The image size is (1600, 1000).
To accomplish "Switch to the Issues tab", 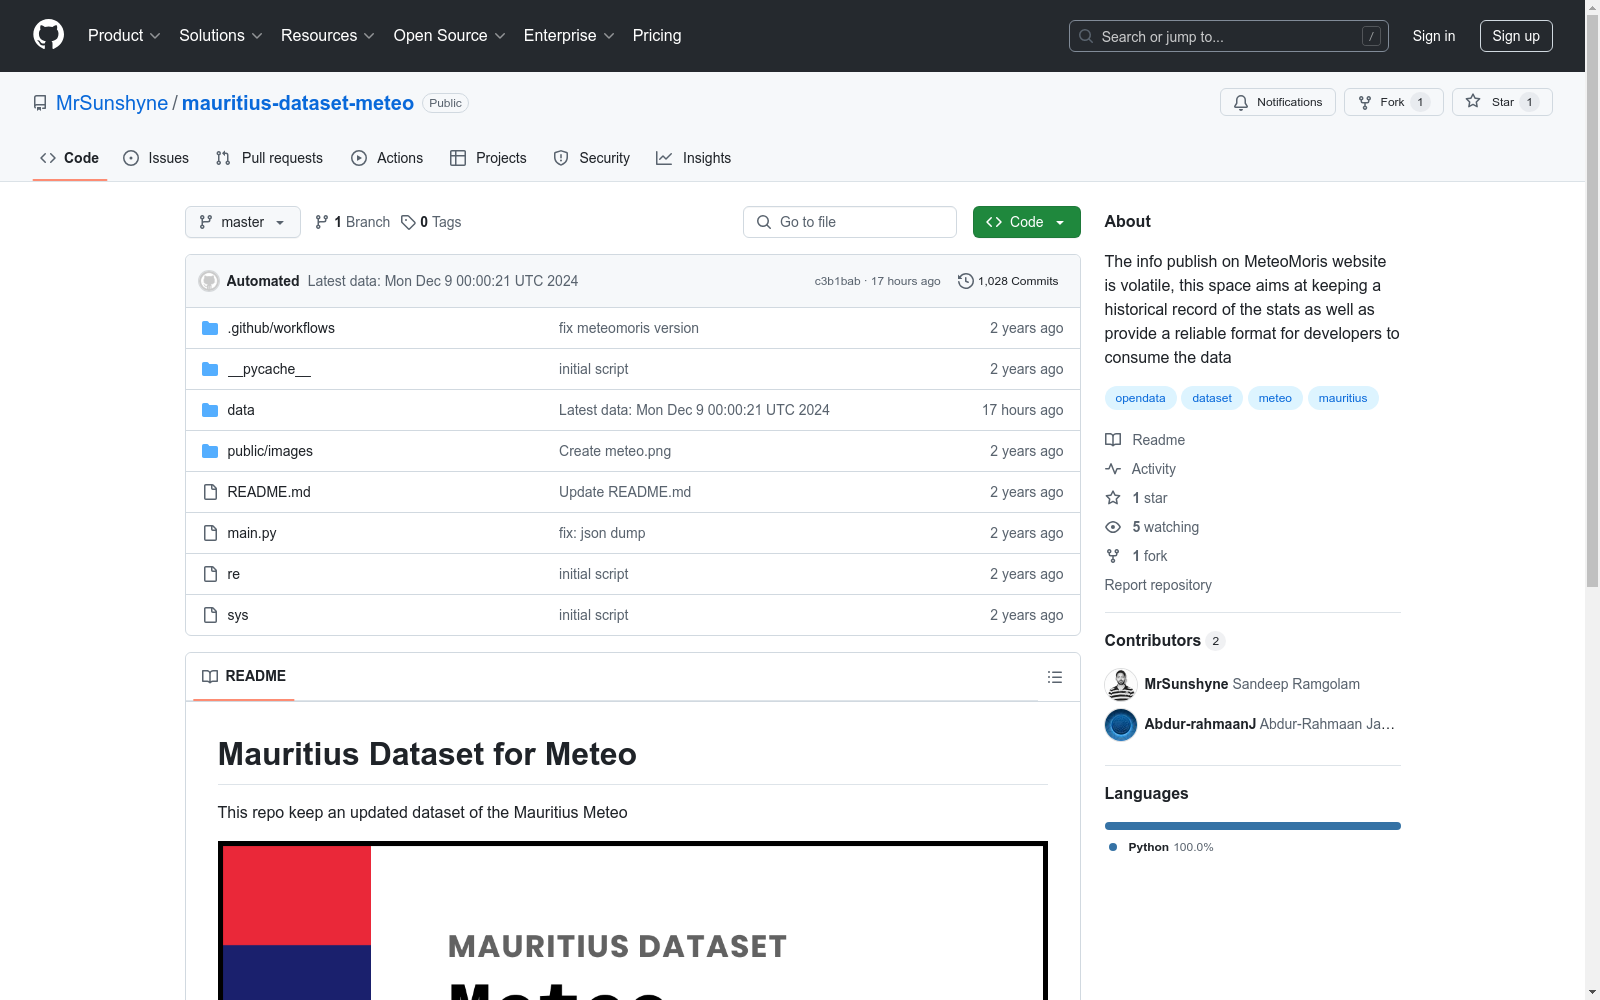I will (156, 158).
